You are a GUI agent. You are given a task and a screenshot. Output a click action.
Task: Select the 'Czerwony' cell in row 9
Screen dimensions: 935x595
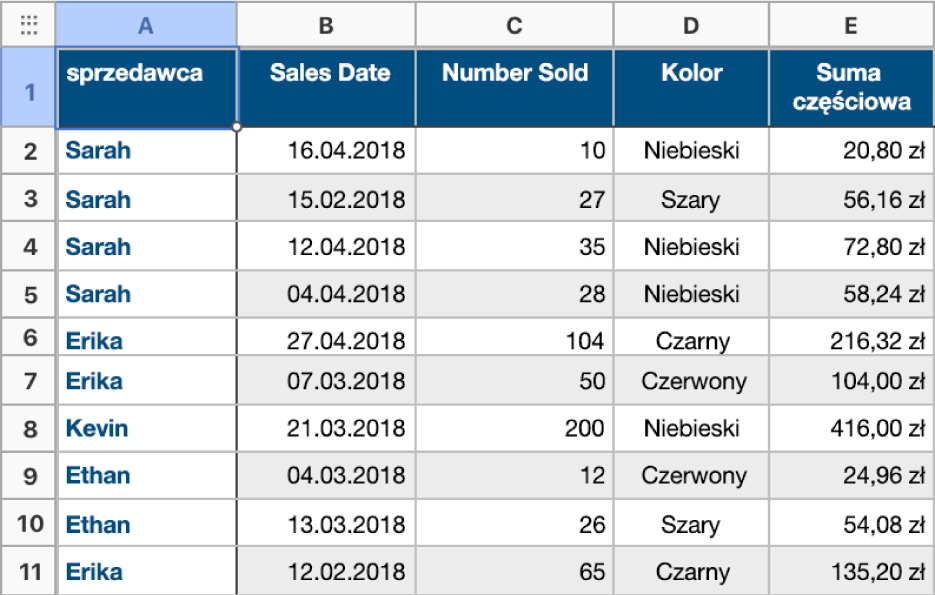pyautogui.click(x=691, y=476)
